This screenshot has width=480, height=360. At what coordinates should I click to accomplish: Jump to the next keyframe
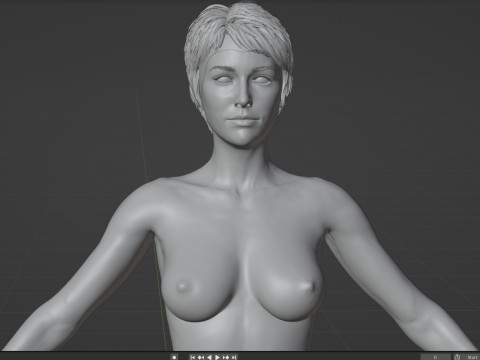[x=226, y=357]
